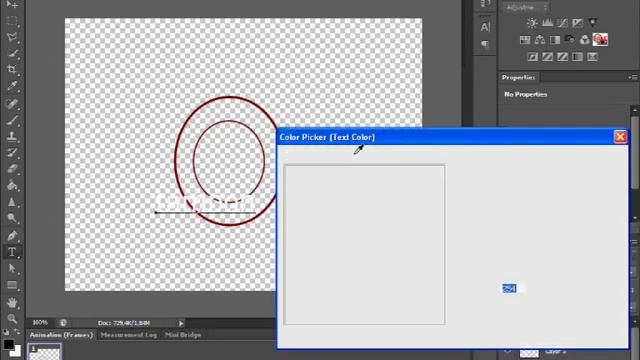Image resolution: width=640 pixels, height=360 pixels.
Task: Select the Rectangle shape tool
Action: click(12, 285)
